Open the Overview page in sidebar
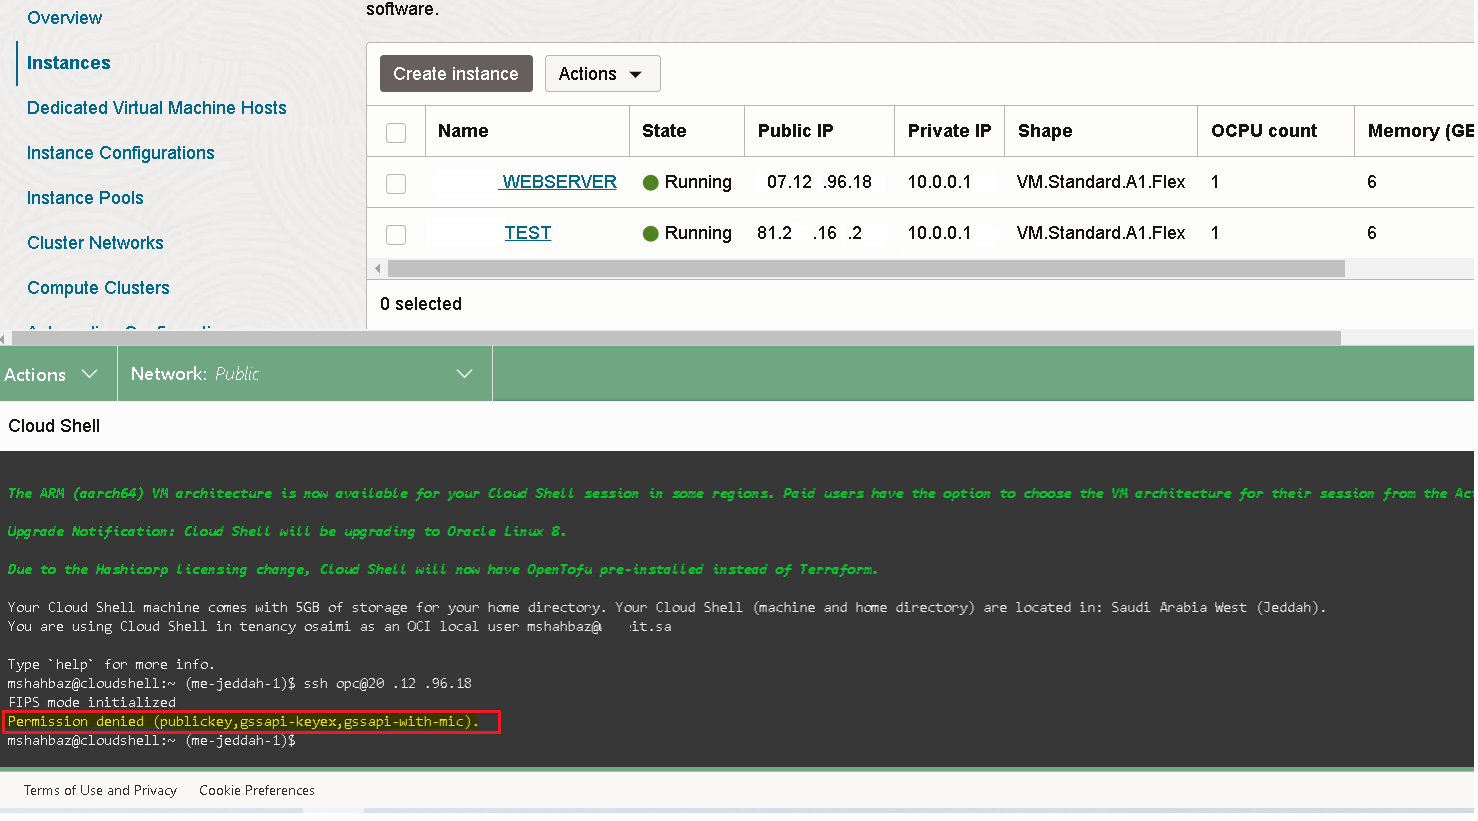Viewport: 1478px width, 821px height. click(x=64, y=18)
